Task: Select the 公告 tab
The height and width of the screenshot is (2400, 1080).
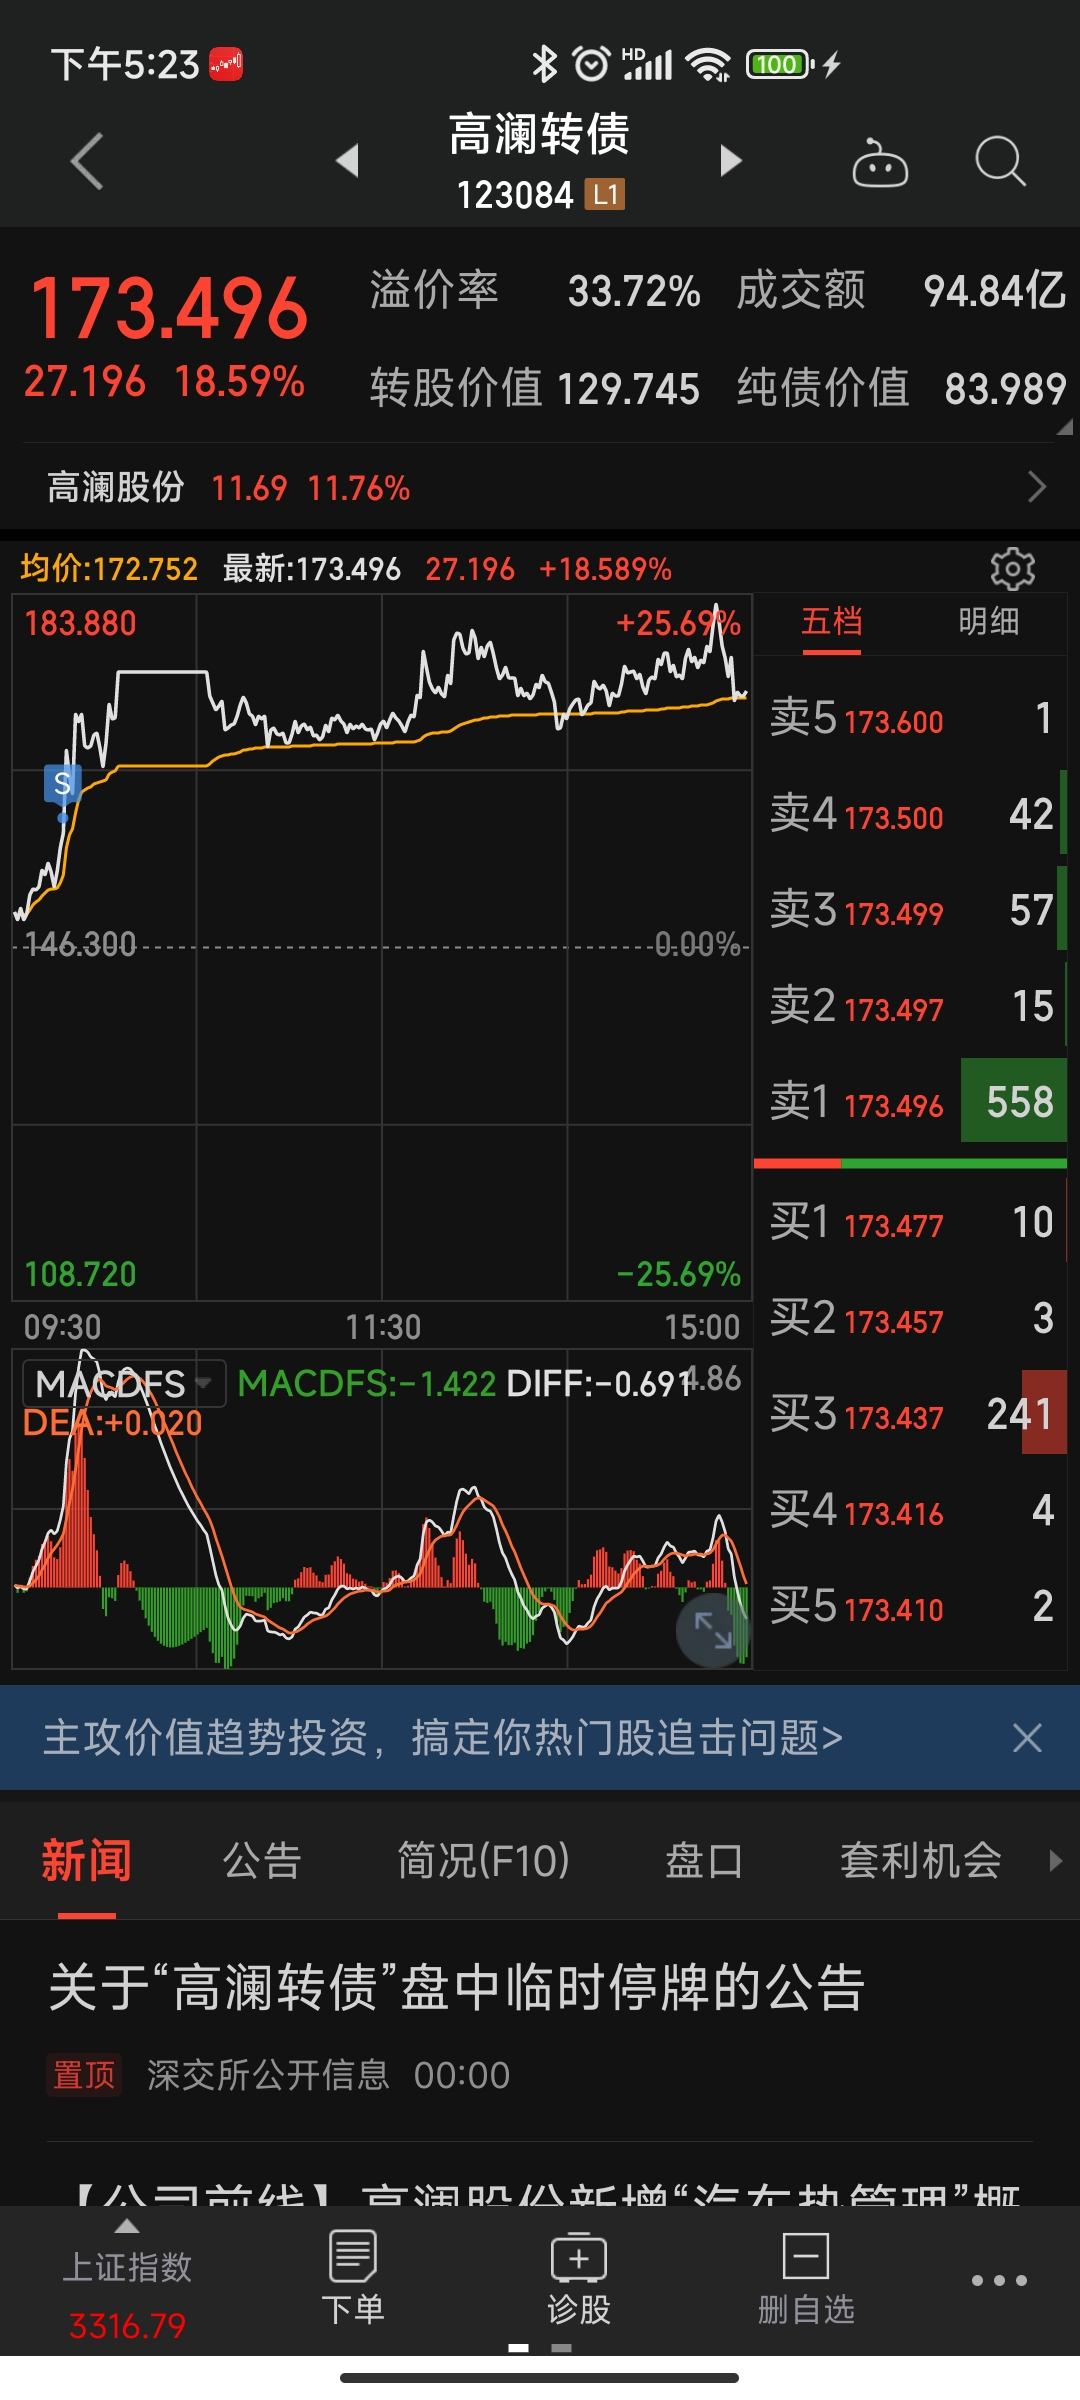Action: tap(262, 1862)
